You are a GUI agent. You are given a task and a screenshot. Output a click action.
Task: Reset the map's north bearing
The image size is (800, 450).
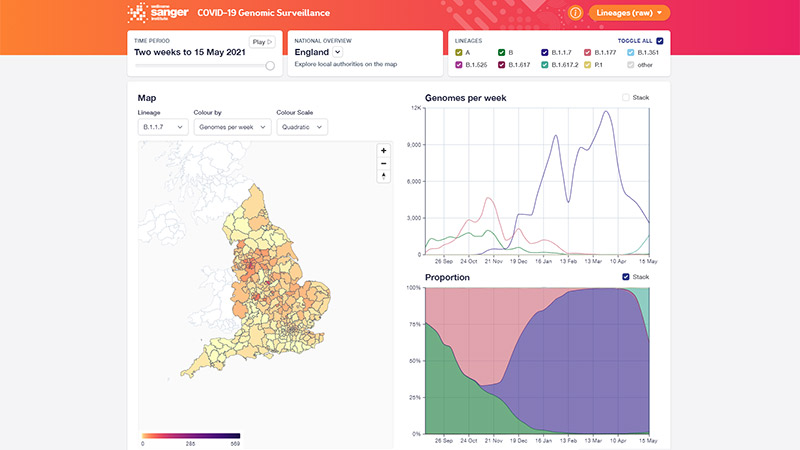point(383,176)
